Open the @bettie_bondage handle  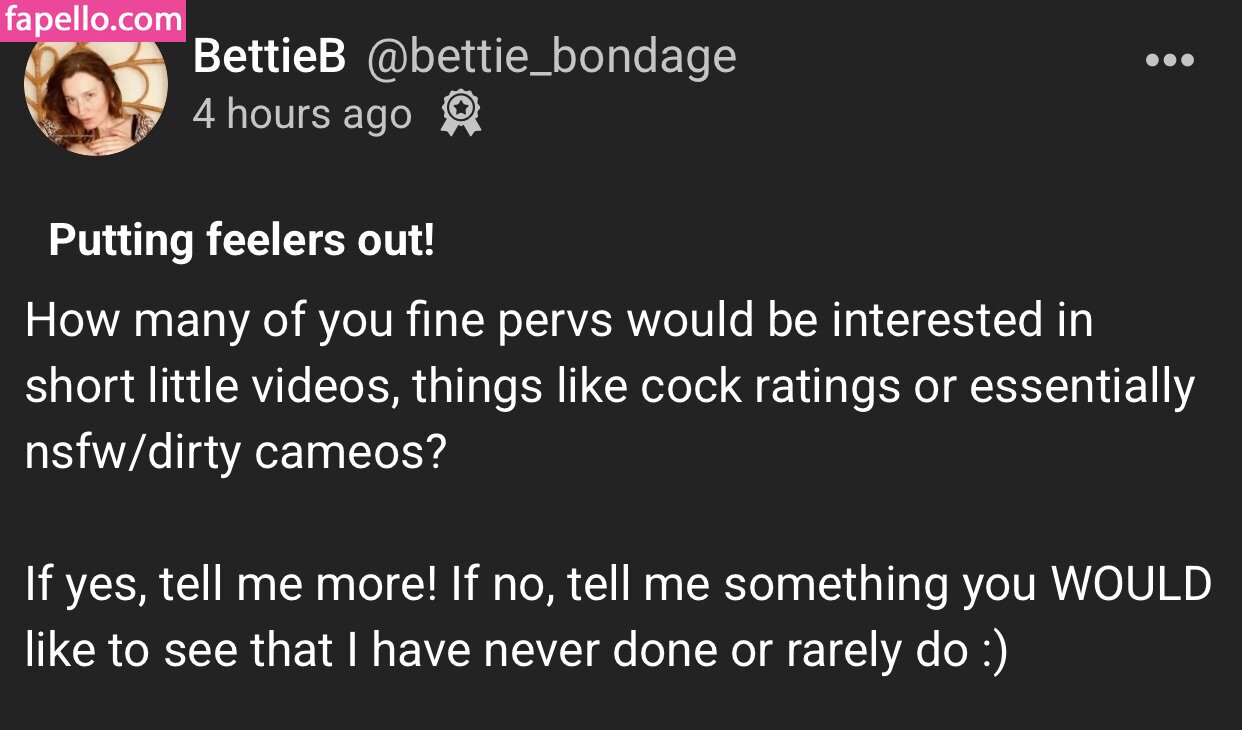(x=551, y=59)
